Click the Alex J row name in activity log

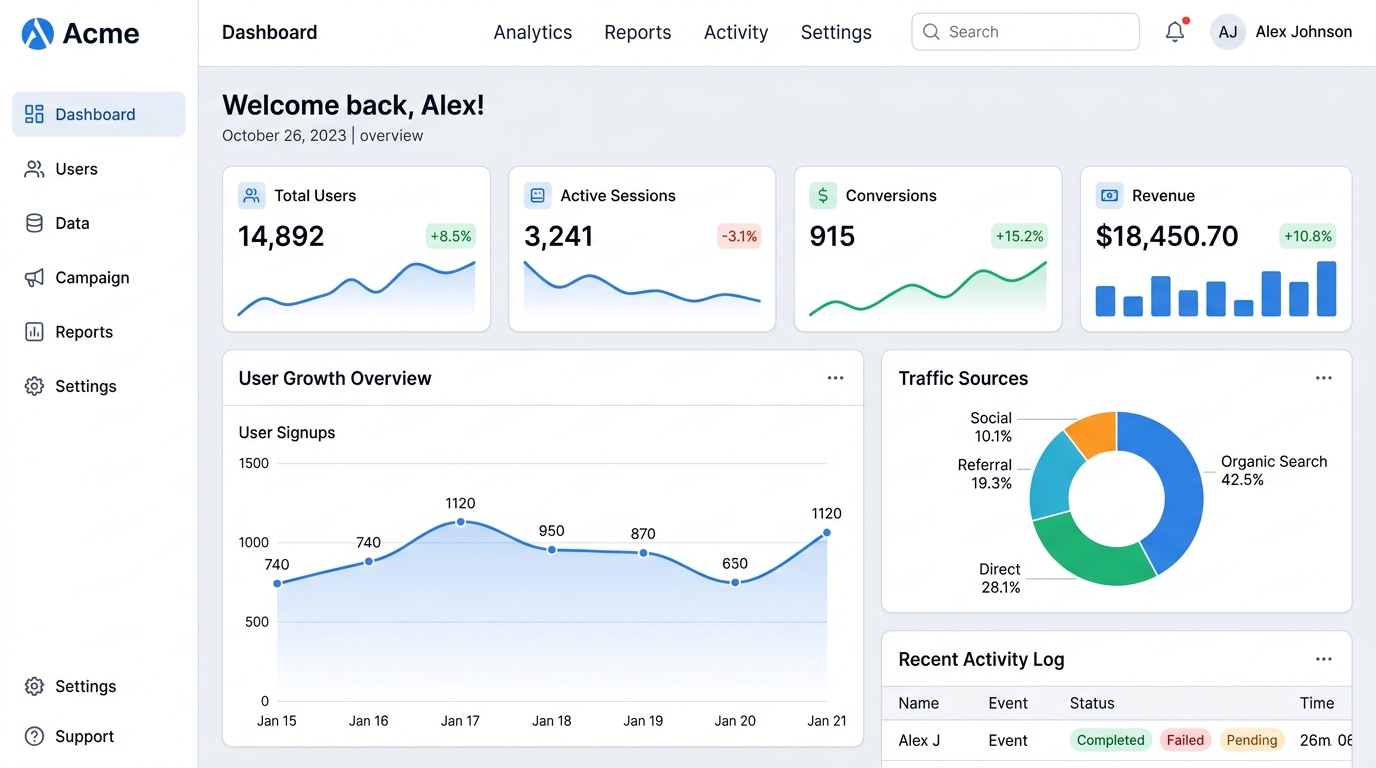pos(919,740)
